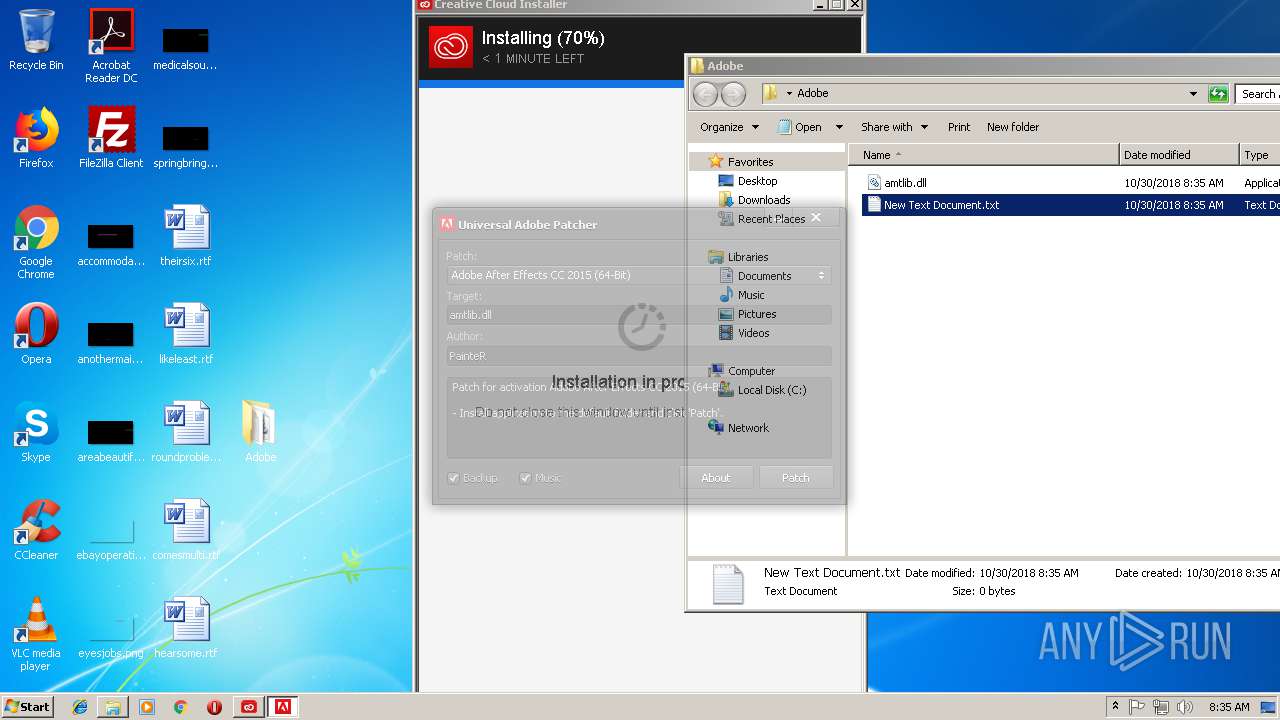Open the Recycle Bin desktop icon
The width and height of the screenshot is (1280, 720).
tap(36, 41)
